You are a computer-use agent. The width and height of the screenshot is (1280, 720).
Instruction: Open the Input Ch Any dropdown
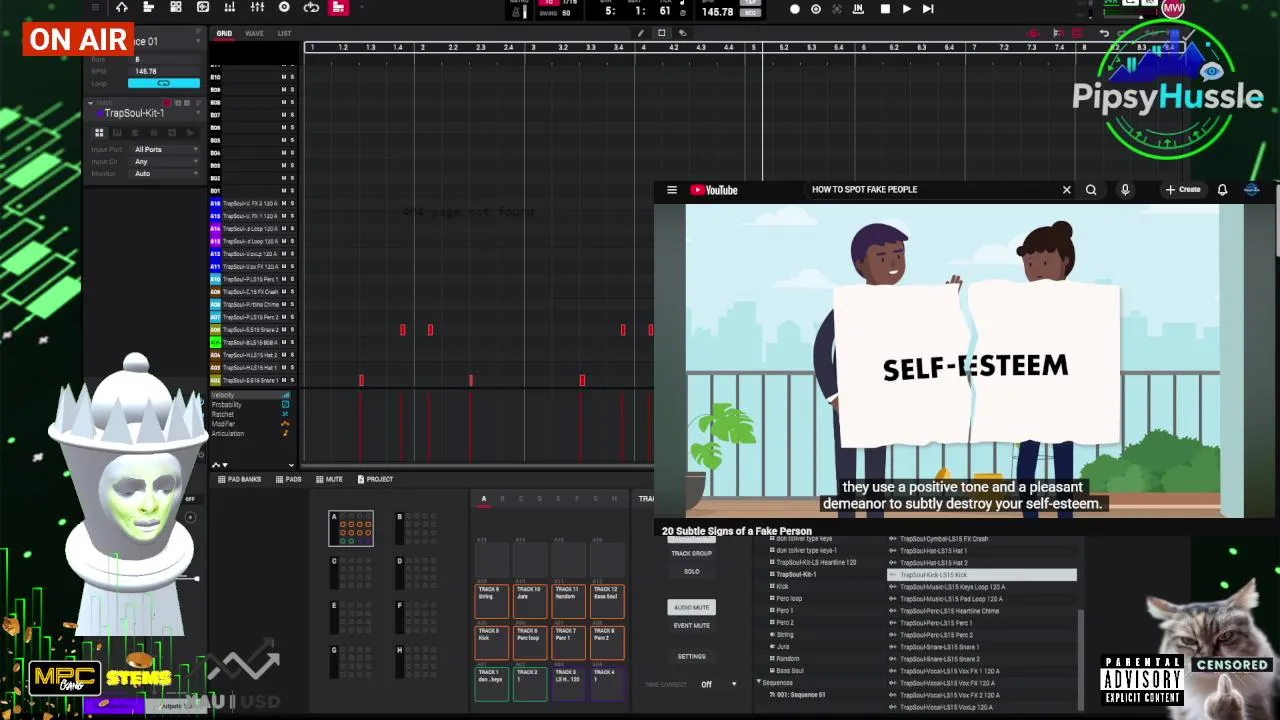[x=165, y=161]
